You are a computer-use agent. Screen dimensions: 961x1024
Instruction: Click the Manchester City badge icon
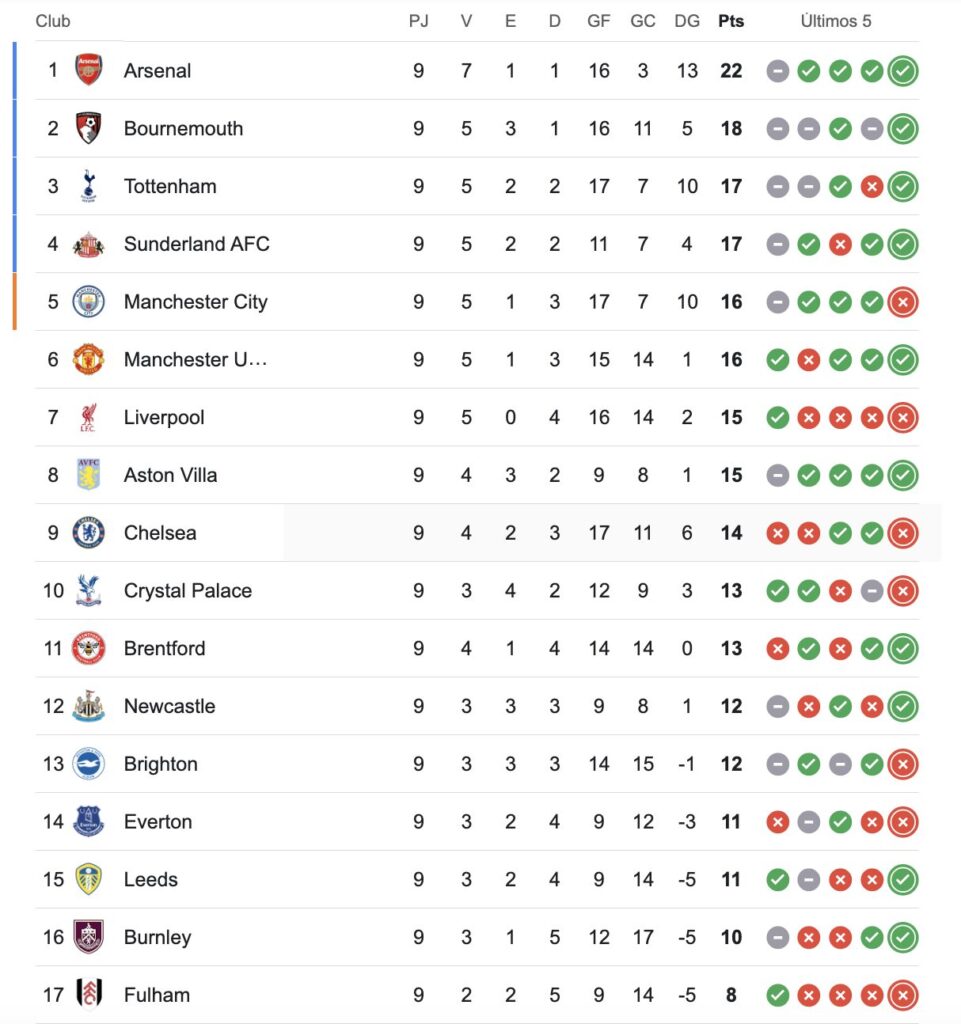pos(89,302)
